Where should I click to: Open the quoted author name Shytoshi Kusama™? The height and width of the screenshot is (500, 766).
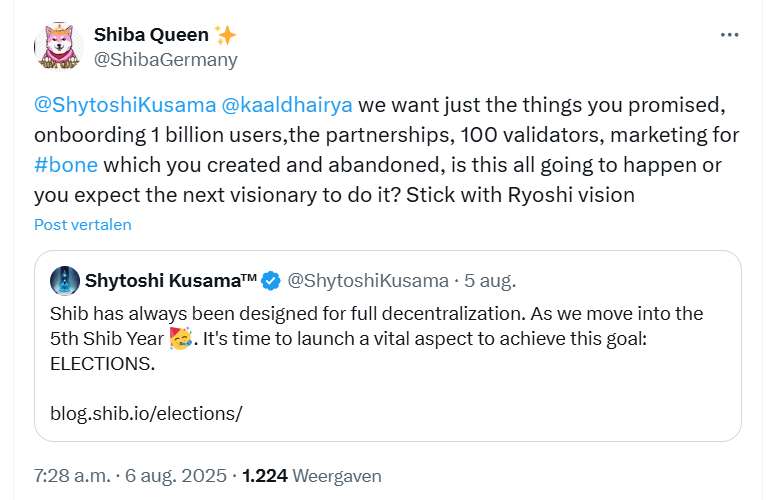pos(171,280)
